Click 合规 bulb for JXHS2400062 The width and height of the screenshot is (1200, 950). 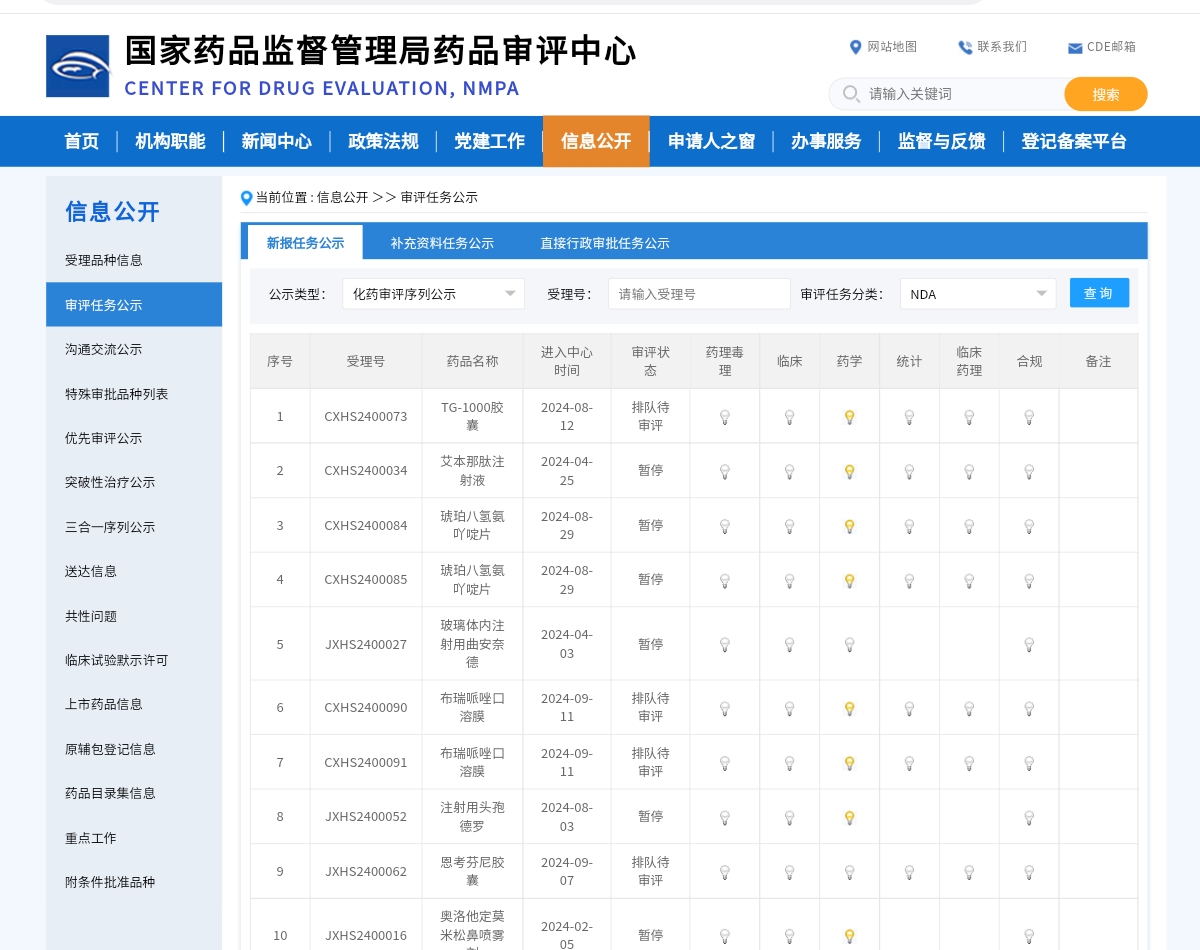coord(1029,872)
